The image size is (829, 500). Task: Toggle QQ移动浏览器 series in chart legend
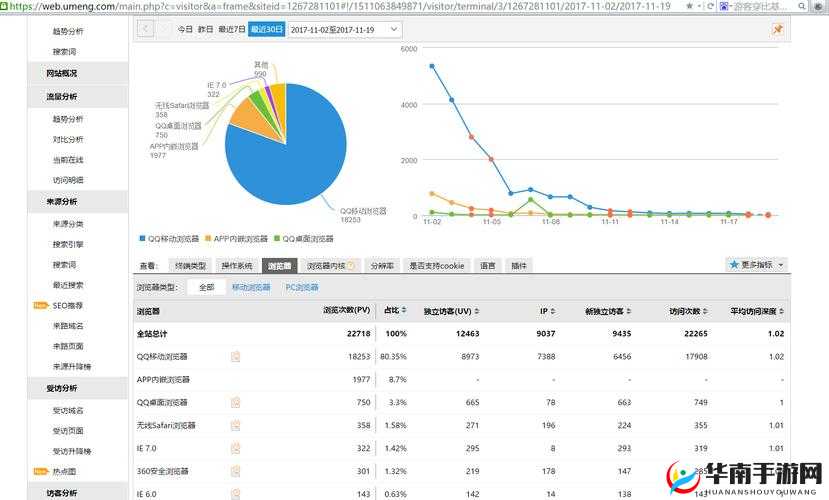tap(169, 239)
